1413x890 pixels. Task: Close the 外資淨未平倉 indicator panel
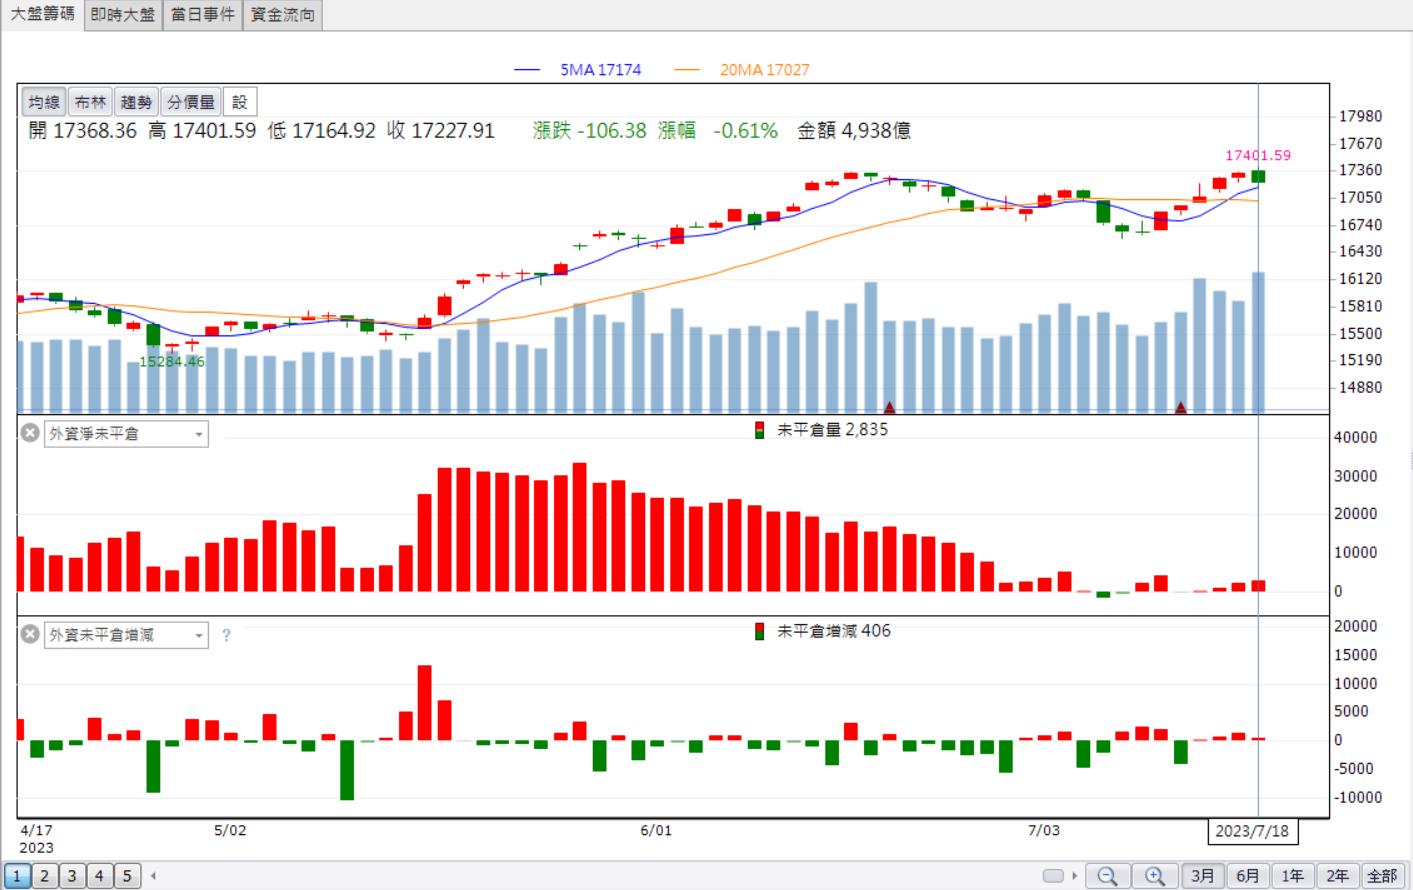point(30,433)
